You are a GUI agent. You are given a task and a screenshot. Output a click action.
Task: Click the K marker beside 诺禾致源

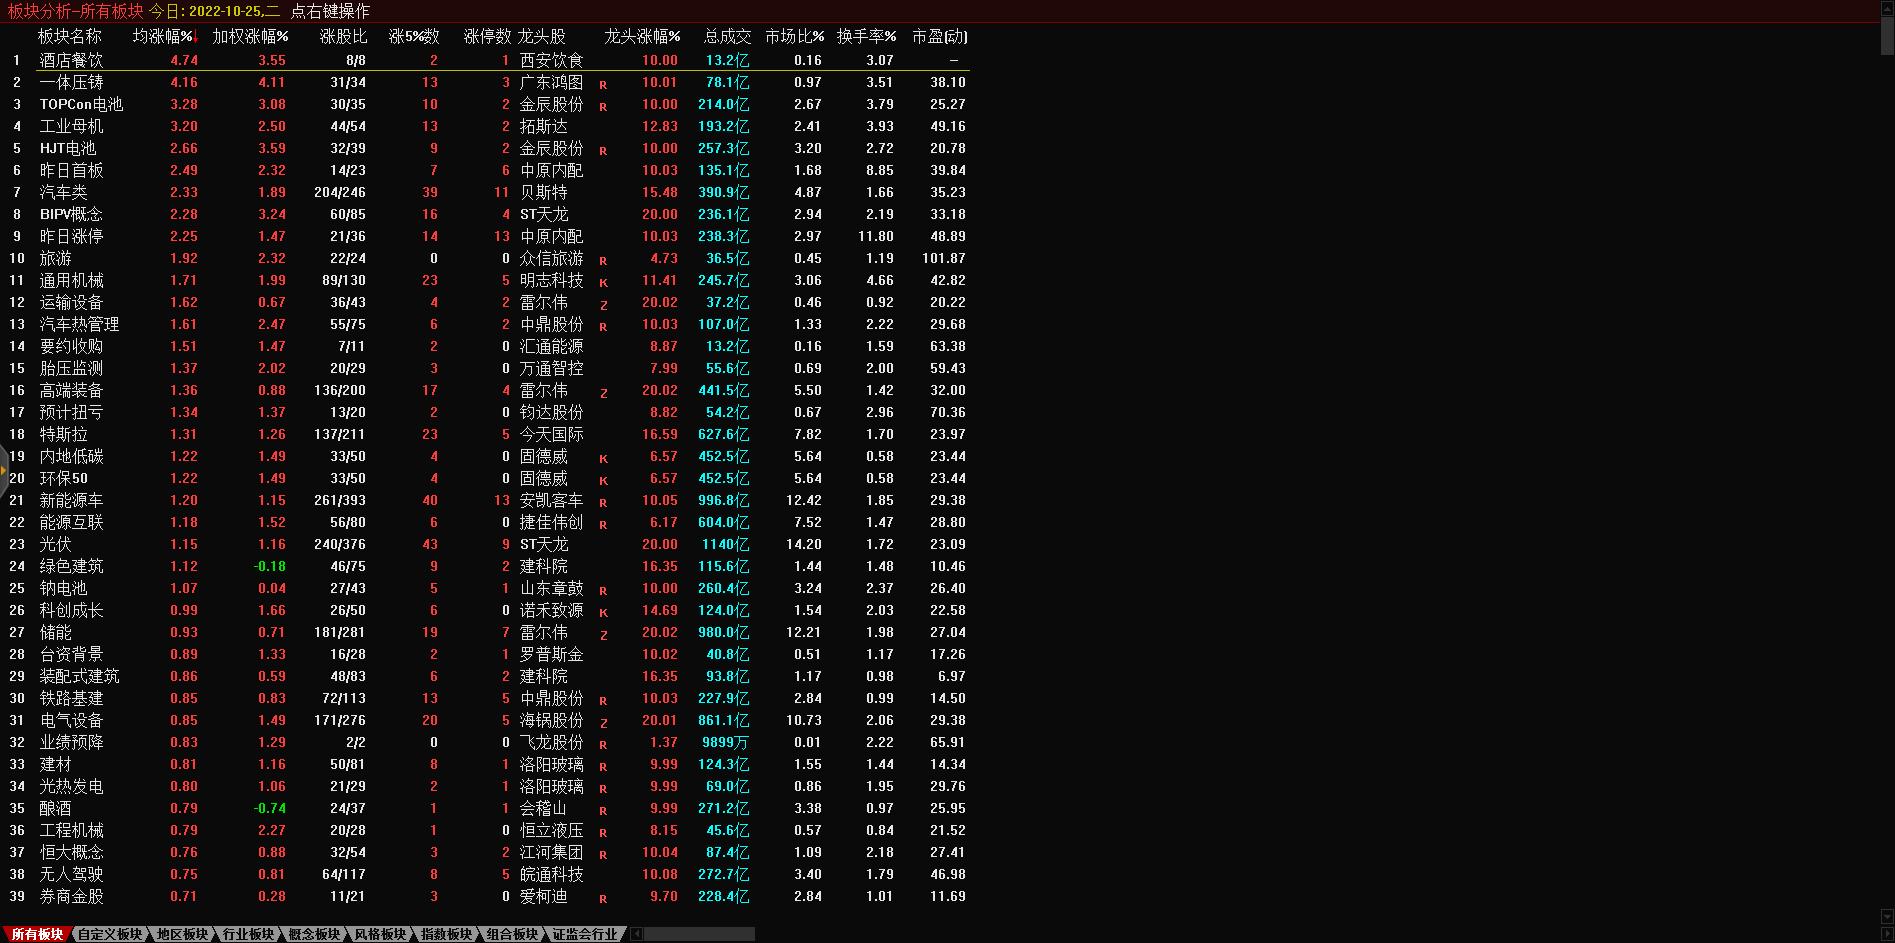603,612
